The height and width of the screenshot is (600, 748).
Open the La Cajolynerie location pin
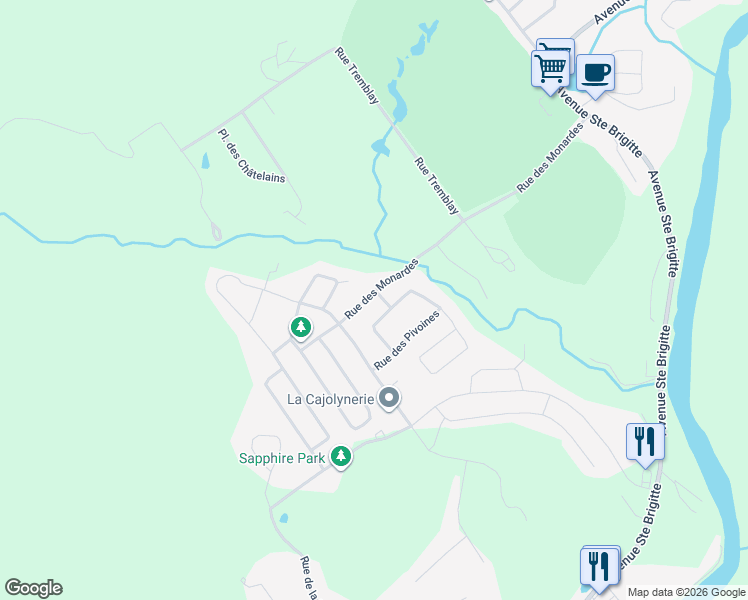pos(389,399)
